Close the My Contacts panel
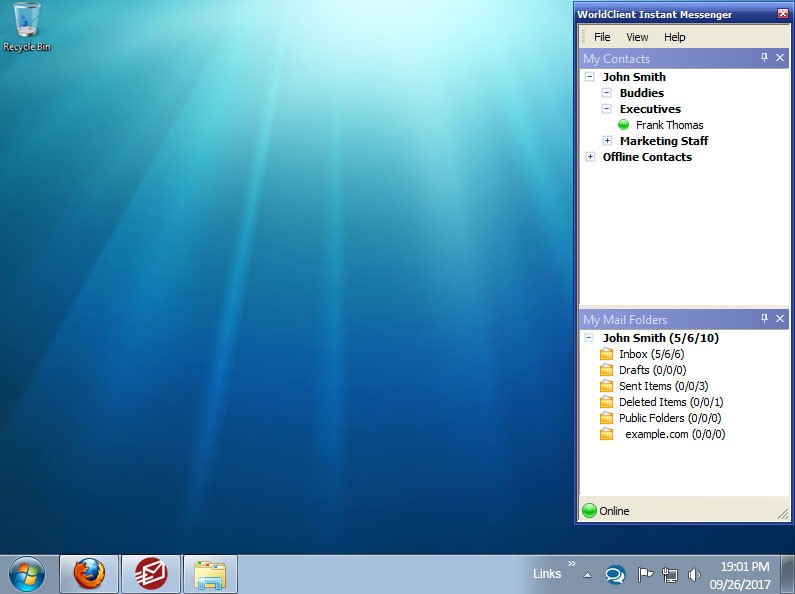 point(780,58)
